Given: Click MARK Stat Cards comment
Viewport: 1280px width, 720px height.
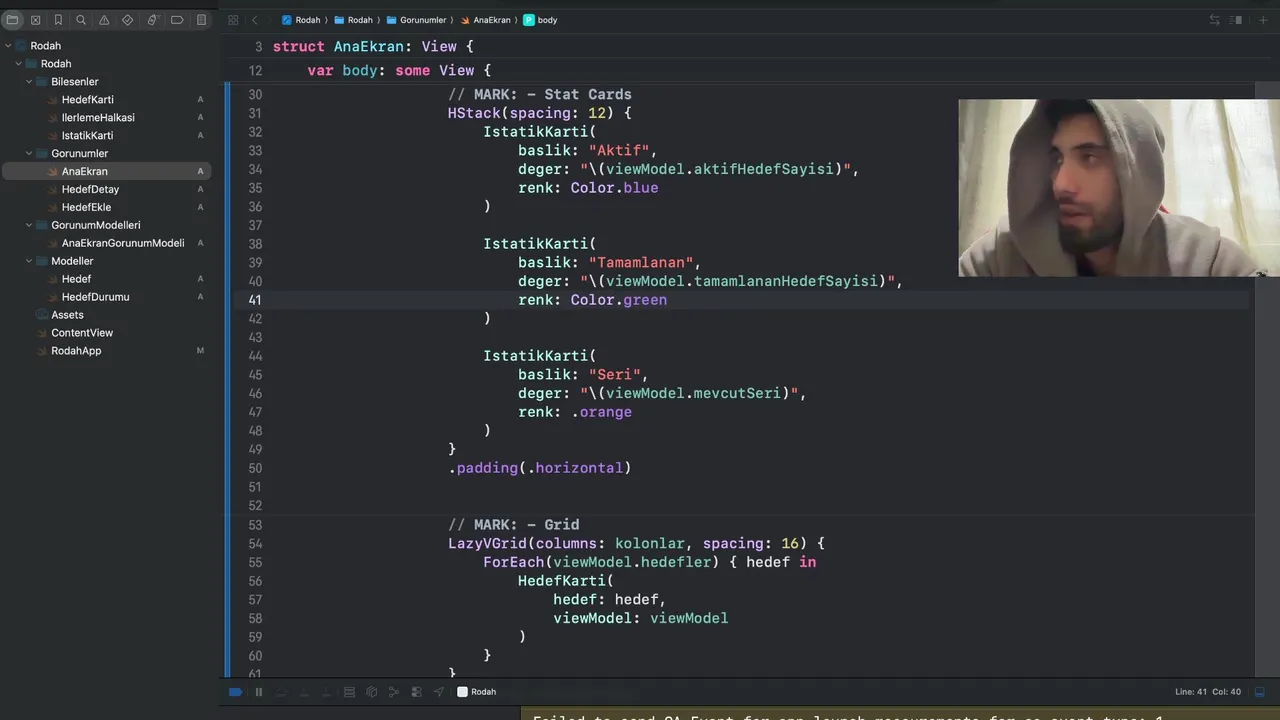Looking at the screenshot, I should pos(540,95).
